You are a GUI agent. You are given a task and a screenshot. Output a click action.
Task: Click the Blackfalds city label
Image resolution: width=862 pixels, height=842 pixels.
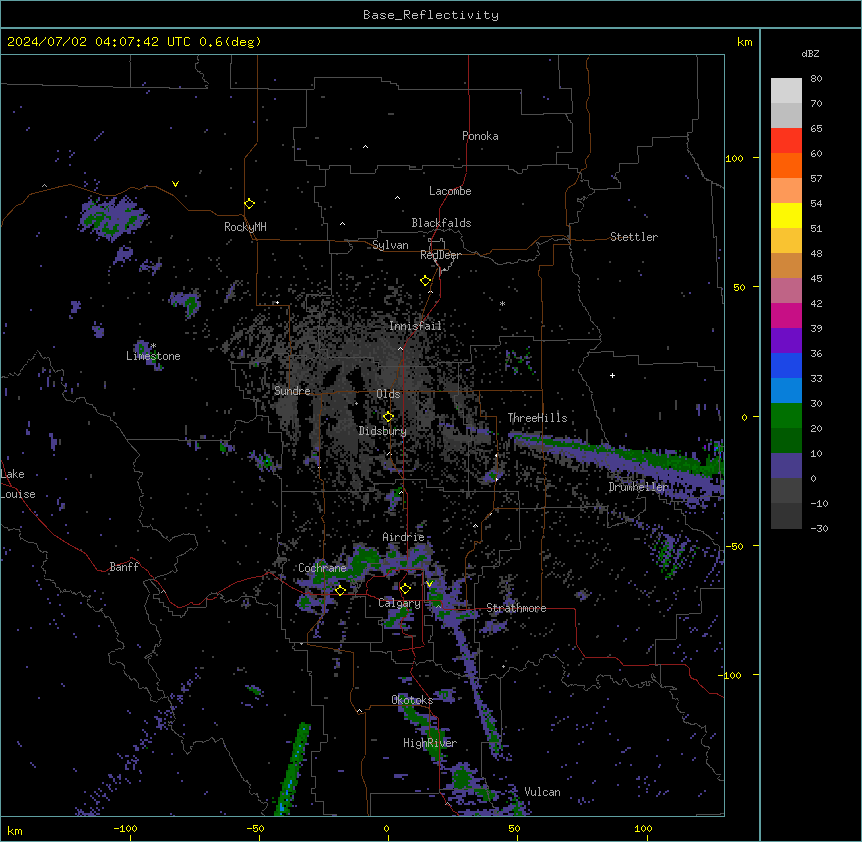pyautogui.click(x=441, y=223)
